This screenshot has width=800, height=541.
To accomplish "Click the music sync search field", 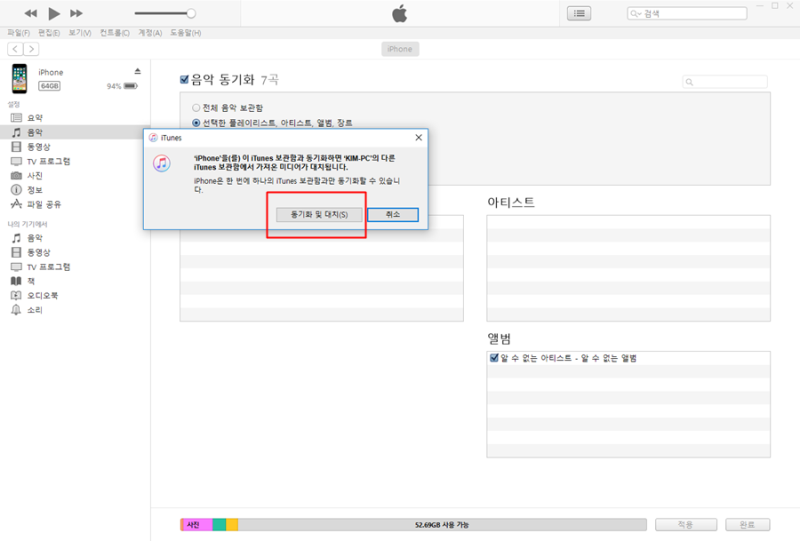I will [725, 82].
